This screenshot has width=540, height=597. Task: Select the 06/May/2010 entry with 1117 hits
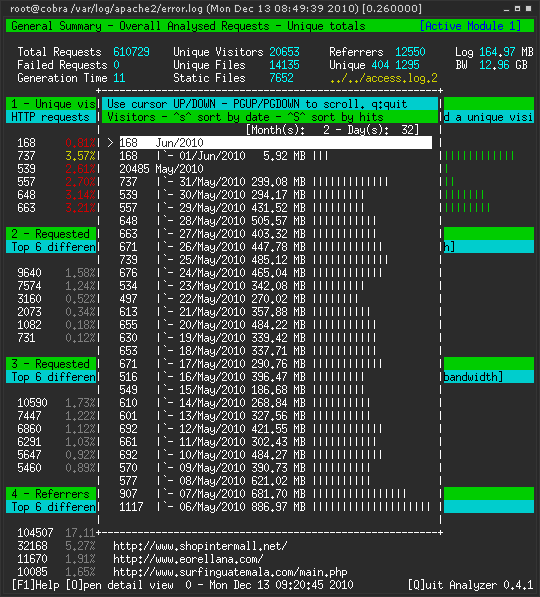(275, 507)
